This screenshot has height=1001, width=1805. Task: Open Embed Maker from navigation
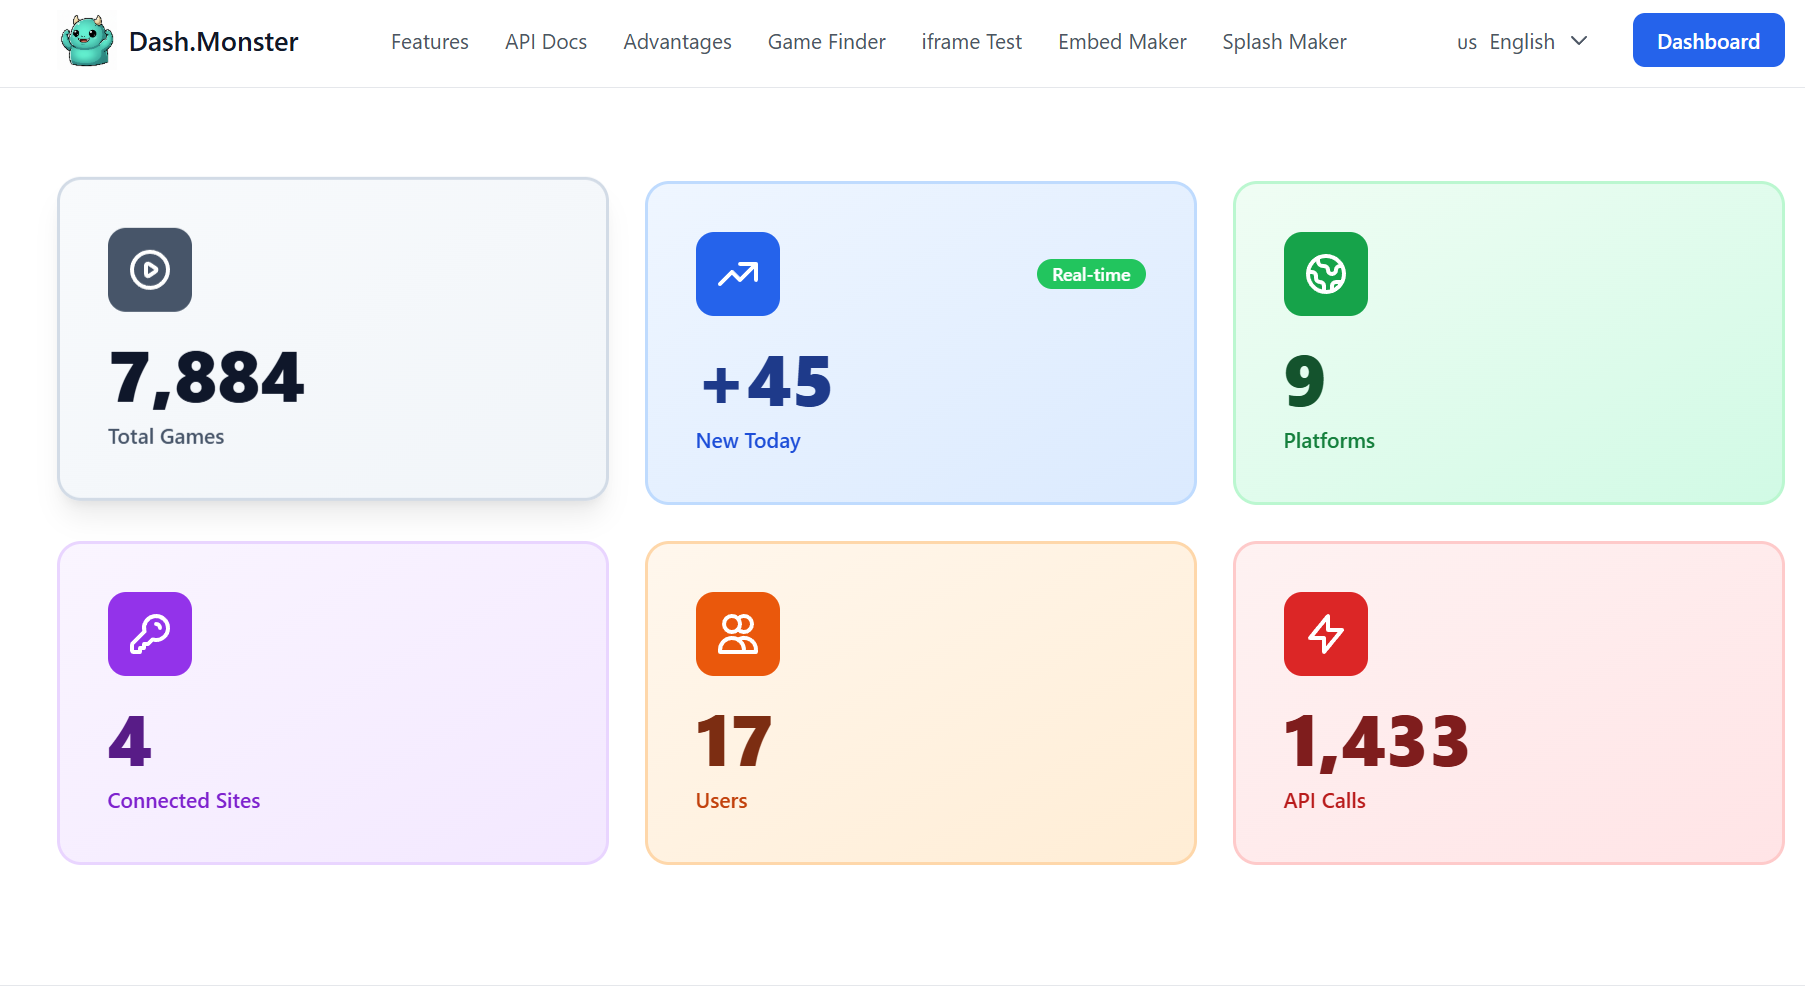(1122, 42)
